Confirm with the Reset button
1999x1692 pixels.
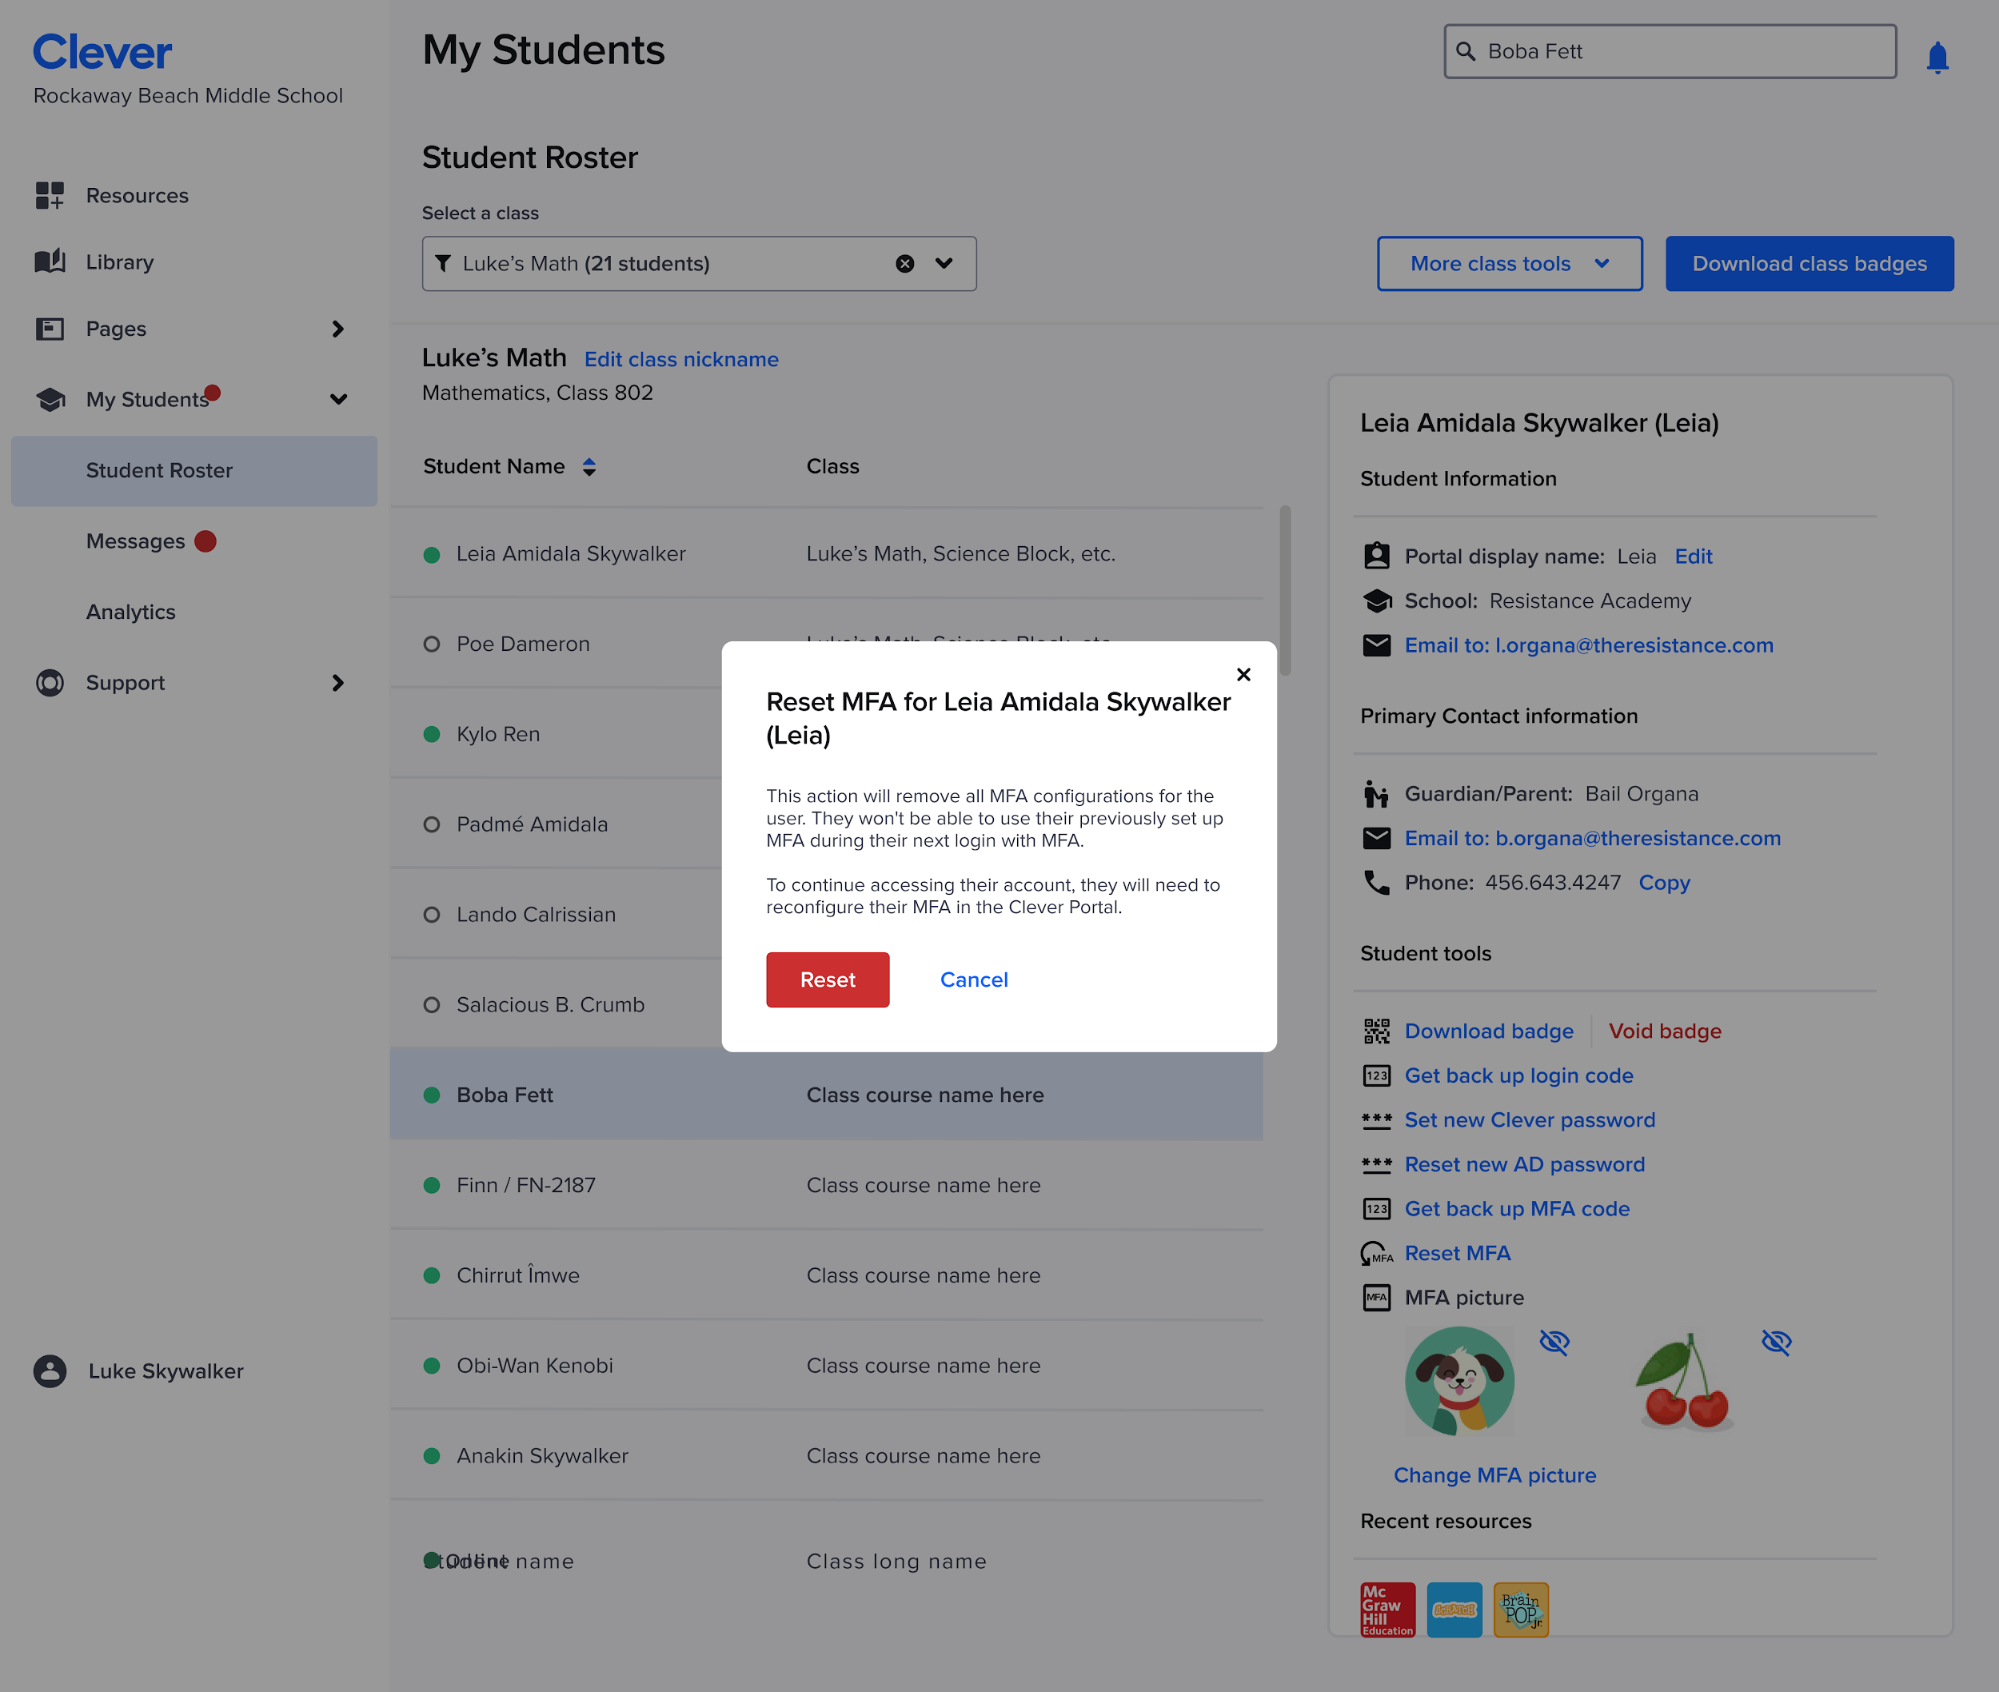point(827,980)
